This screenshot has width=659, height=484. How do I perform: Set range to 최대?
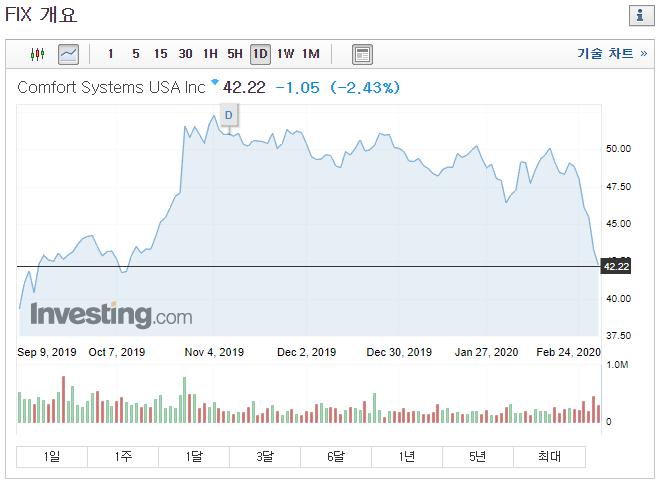click(x=549, y=456)
